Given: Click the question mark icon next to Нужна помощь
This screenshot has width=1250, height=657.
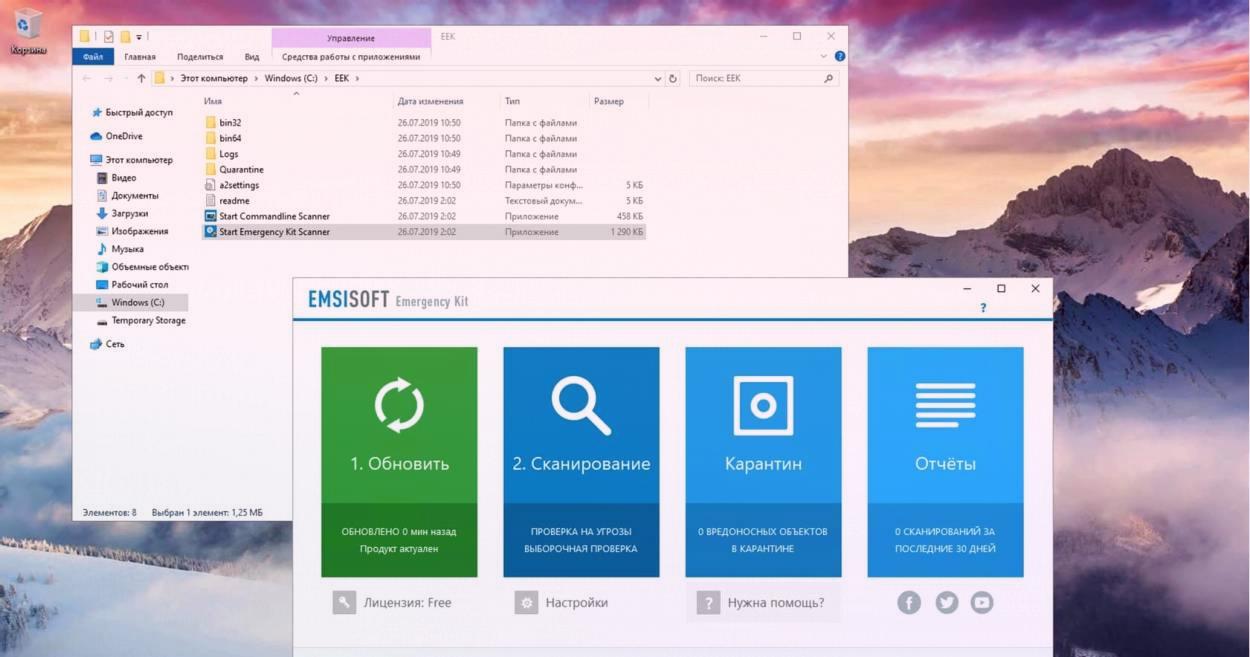Looking at the screenshot, I should click(x=708, y=602).
